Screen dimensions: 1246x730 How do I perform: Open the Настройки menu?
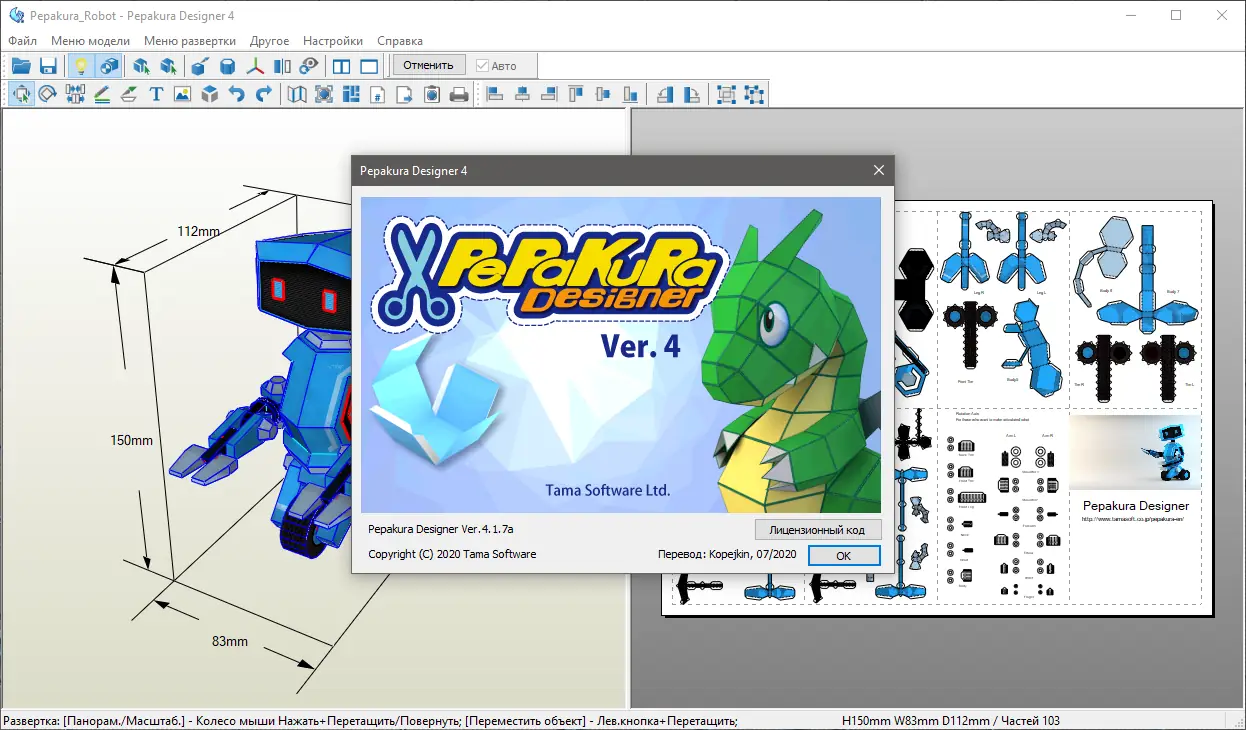tap(333, 41)
